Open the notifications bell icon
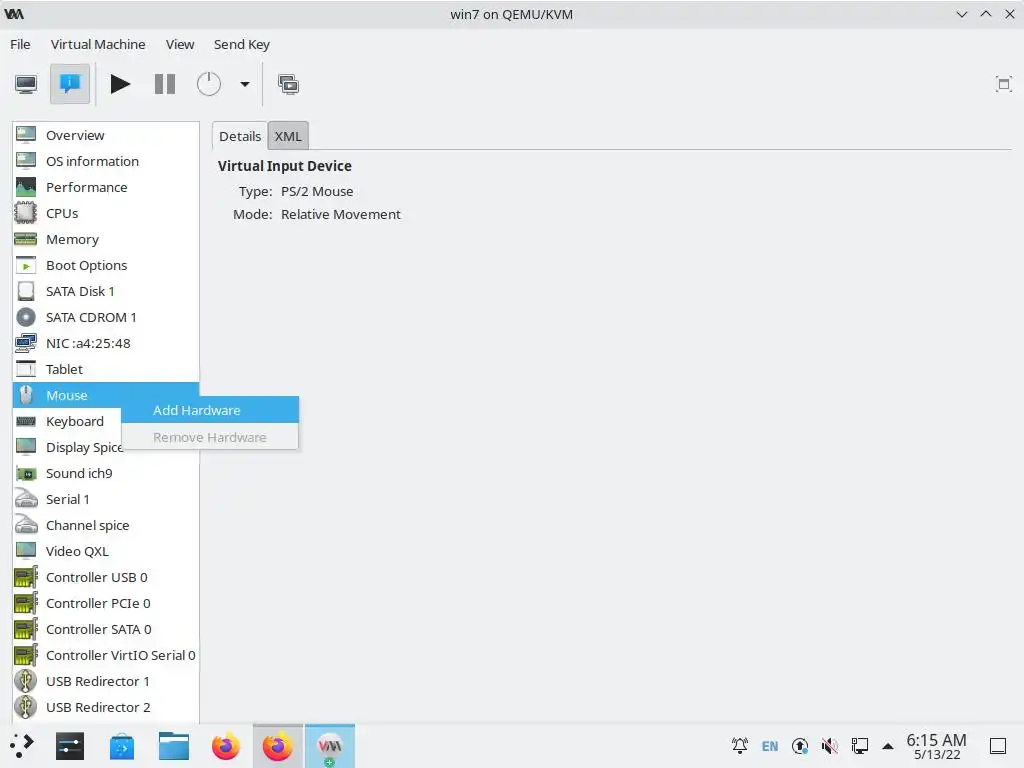 click(x=740, y=746)
